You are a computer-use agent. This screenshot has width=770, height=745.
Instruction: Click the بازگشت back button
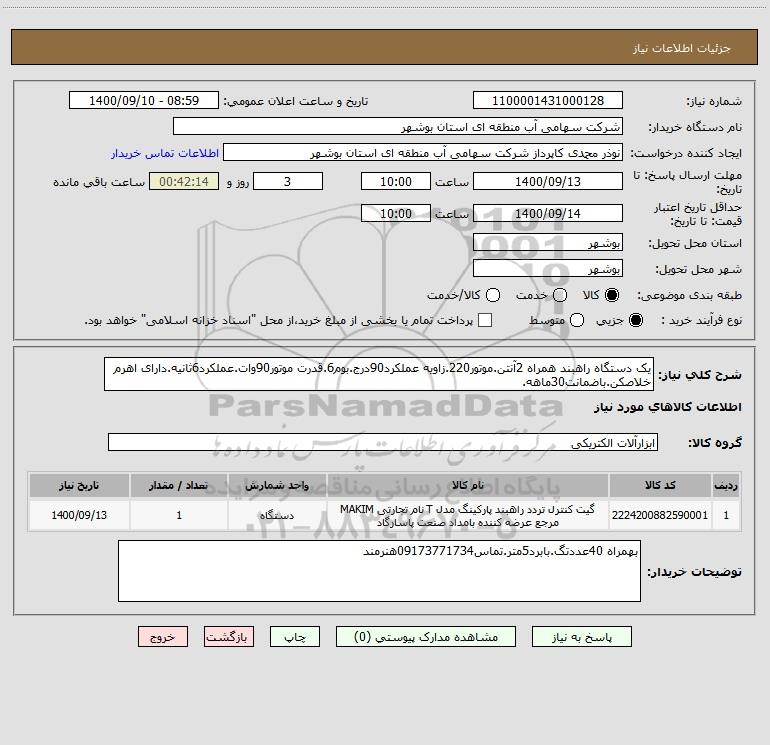[x=229, y=637]
